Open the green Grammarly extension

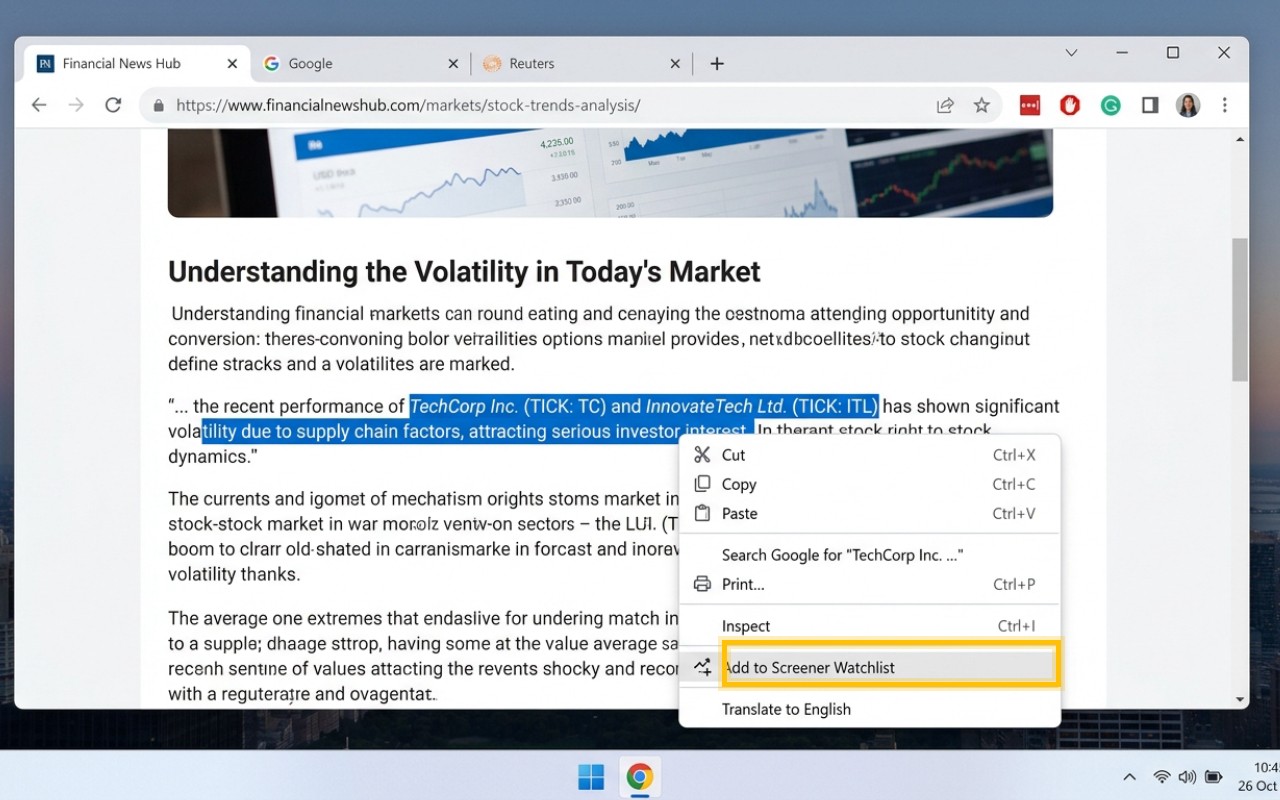click(1110, 105)
